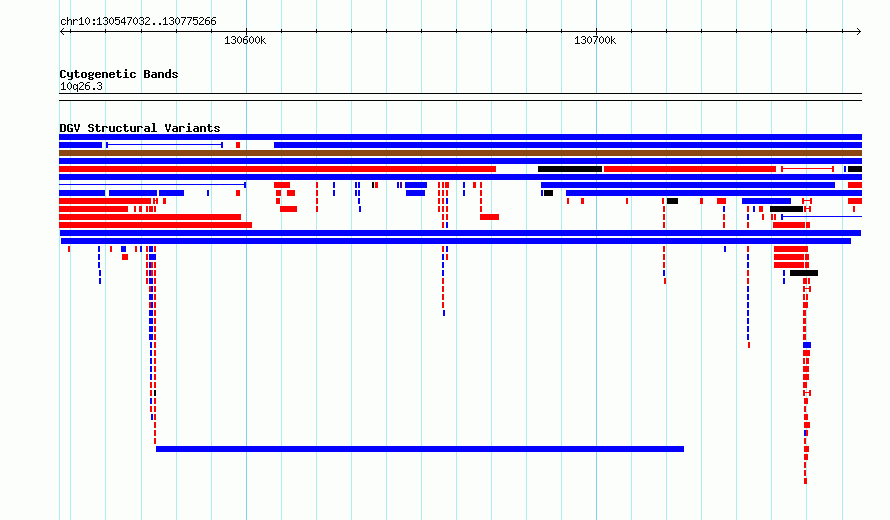
Task: Select the 10q26.3 cytogenetic band bar
Action: (460, 97)
